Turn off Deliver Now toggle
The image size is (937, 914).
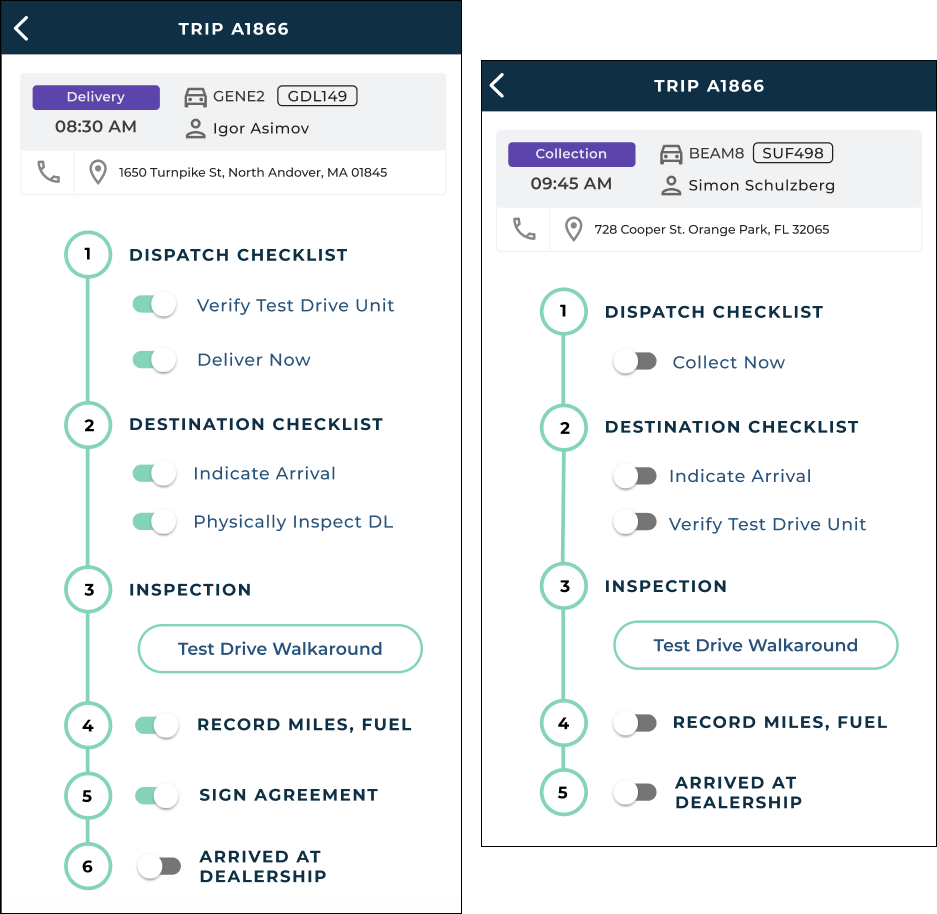[x=155, y=360]
